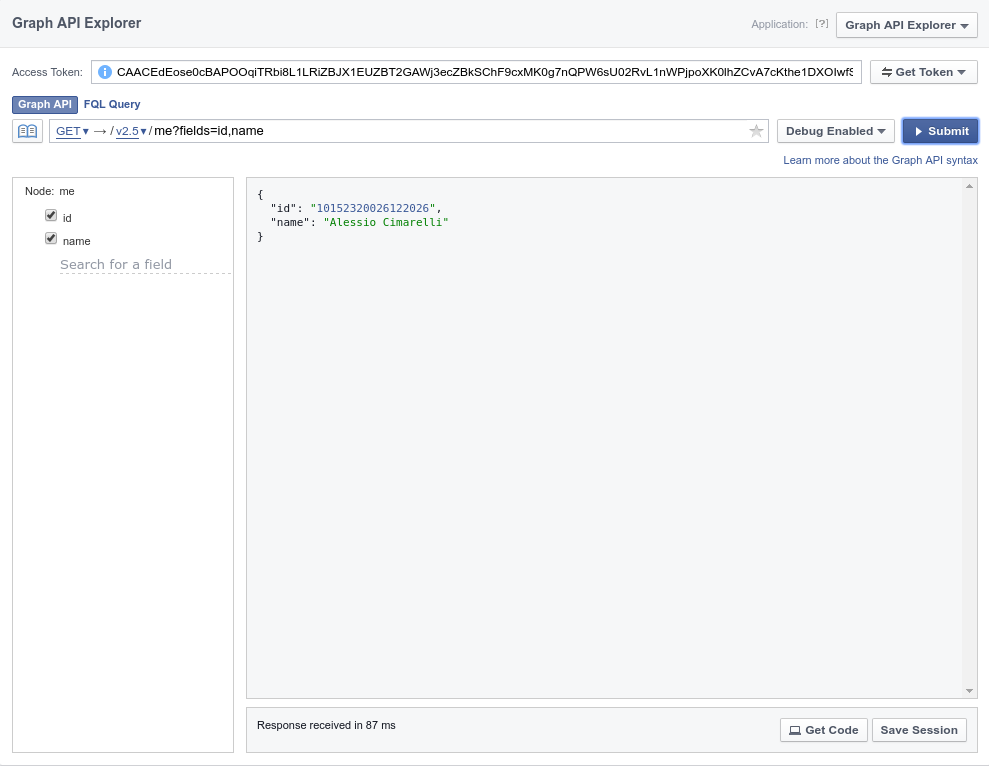989x766 pixels.
Task: Open the Get Token dropdown
Action: 923,72
